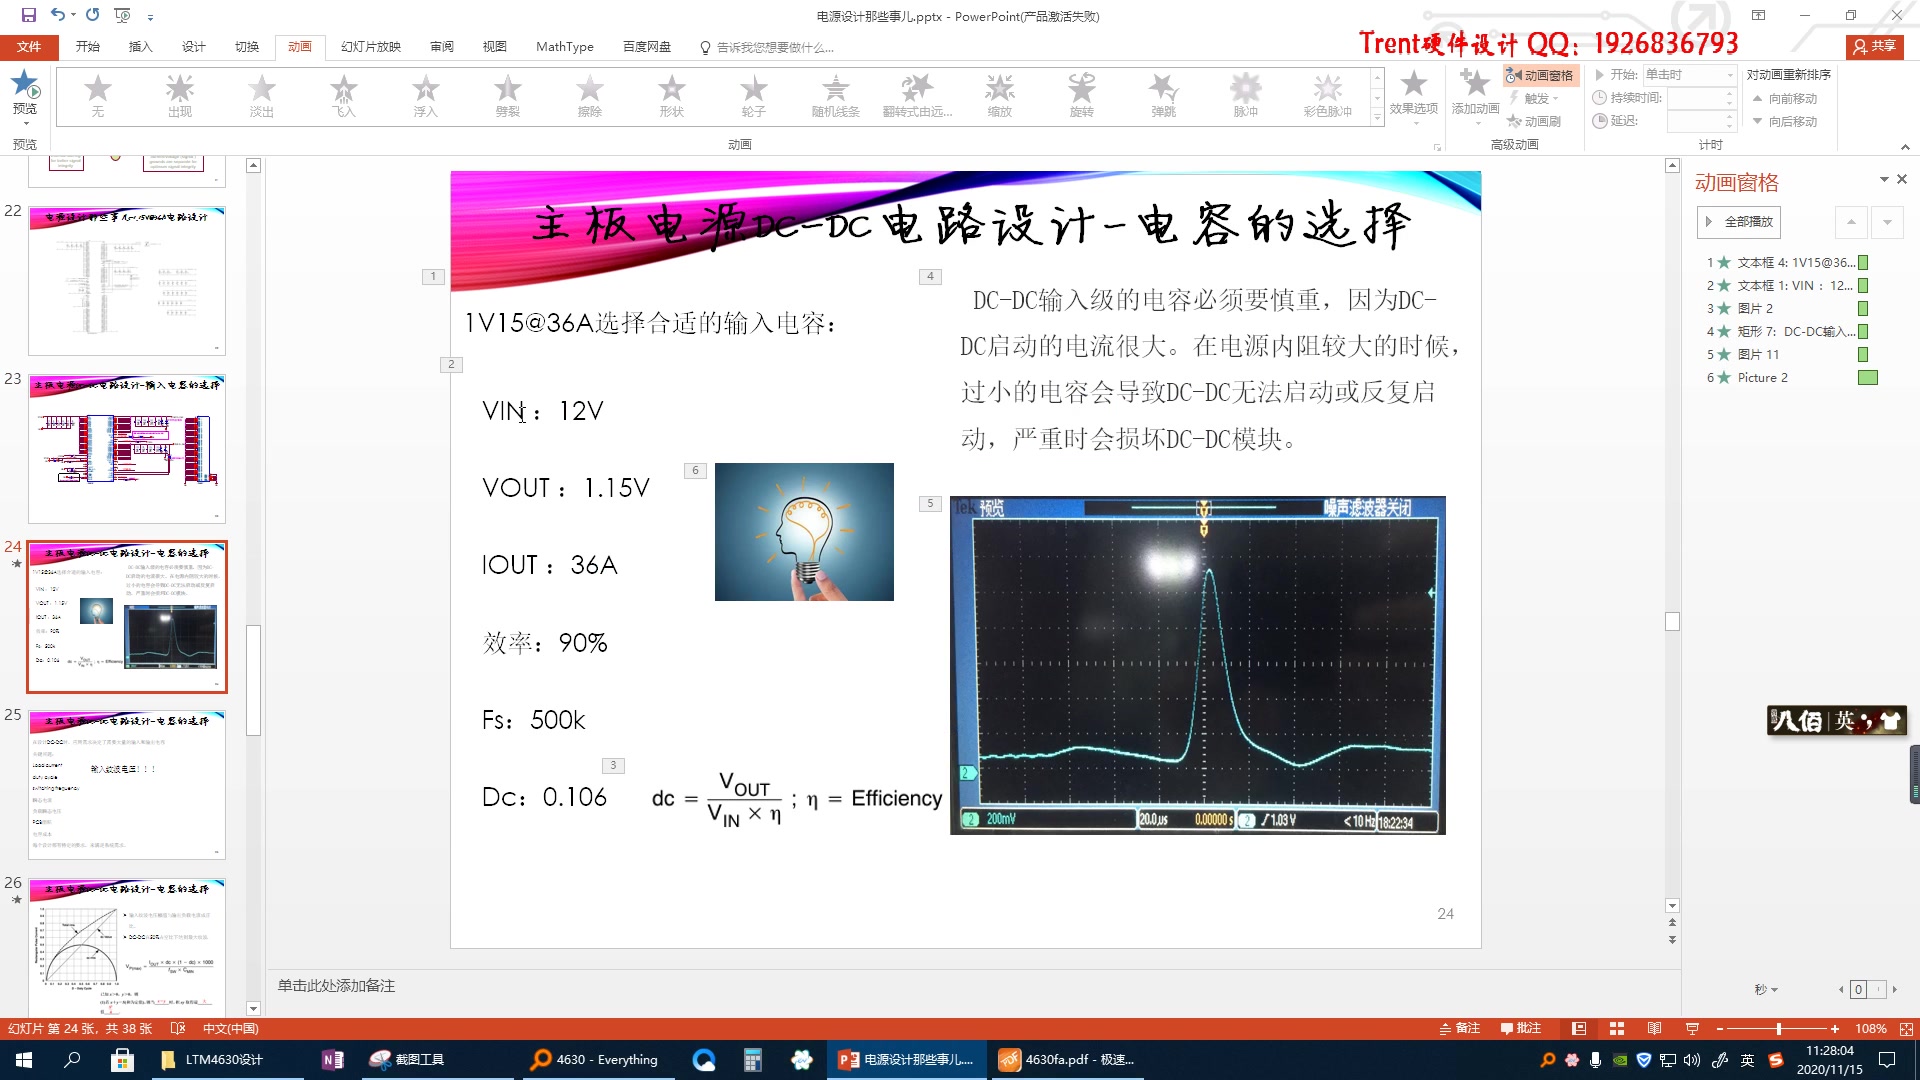Select slide 25 thumbnail
Viewport: 1920px width, 1080px height.
127,784
